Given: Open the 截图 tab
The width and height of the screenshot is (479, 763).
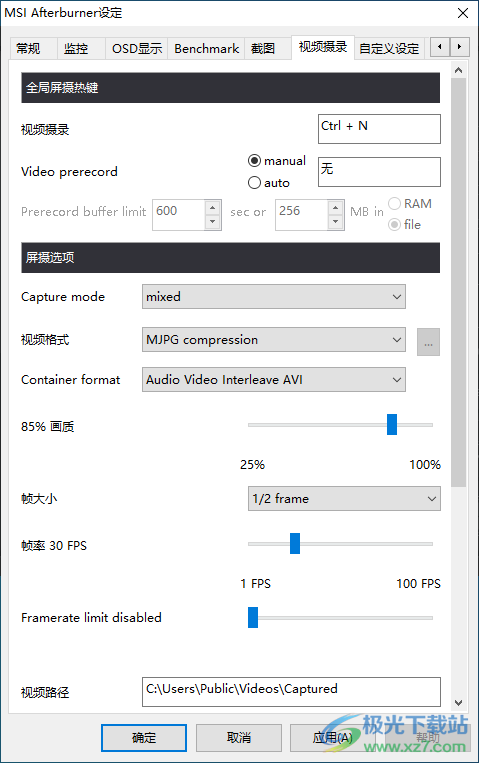Looking at the screenshot, I should click(267, 49).
